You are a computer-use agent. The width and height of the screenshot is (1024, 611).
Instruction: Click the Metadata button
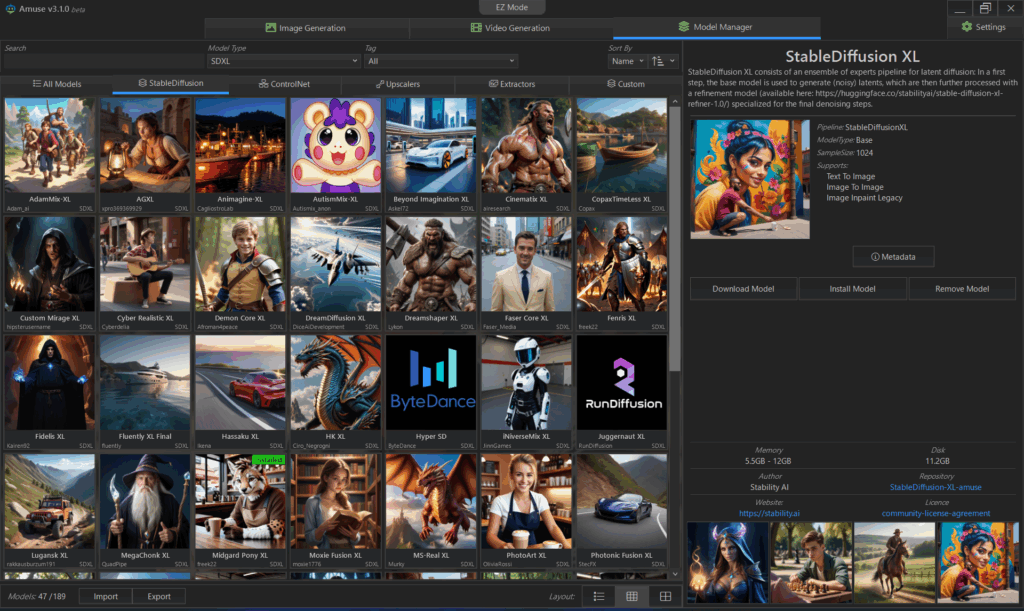point(893,257)
